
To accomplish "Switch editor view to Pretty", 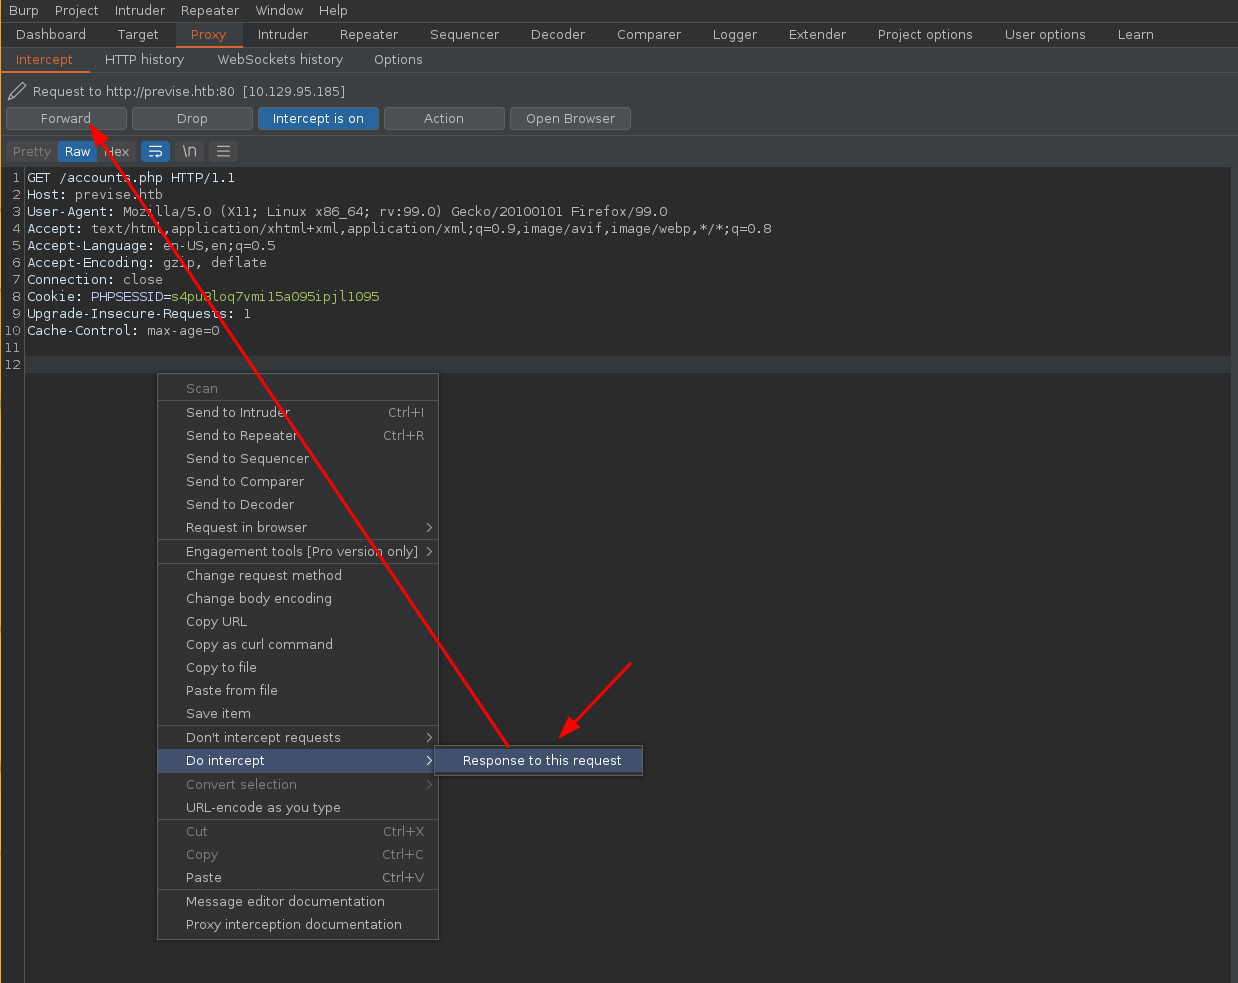I will click(32, 152).
